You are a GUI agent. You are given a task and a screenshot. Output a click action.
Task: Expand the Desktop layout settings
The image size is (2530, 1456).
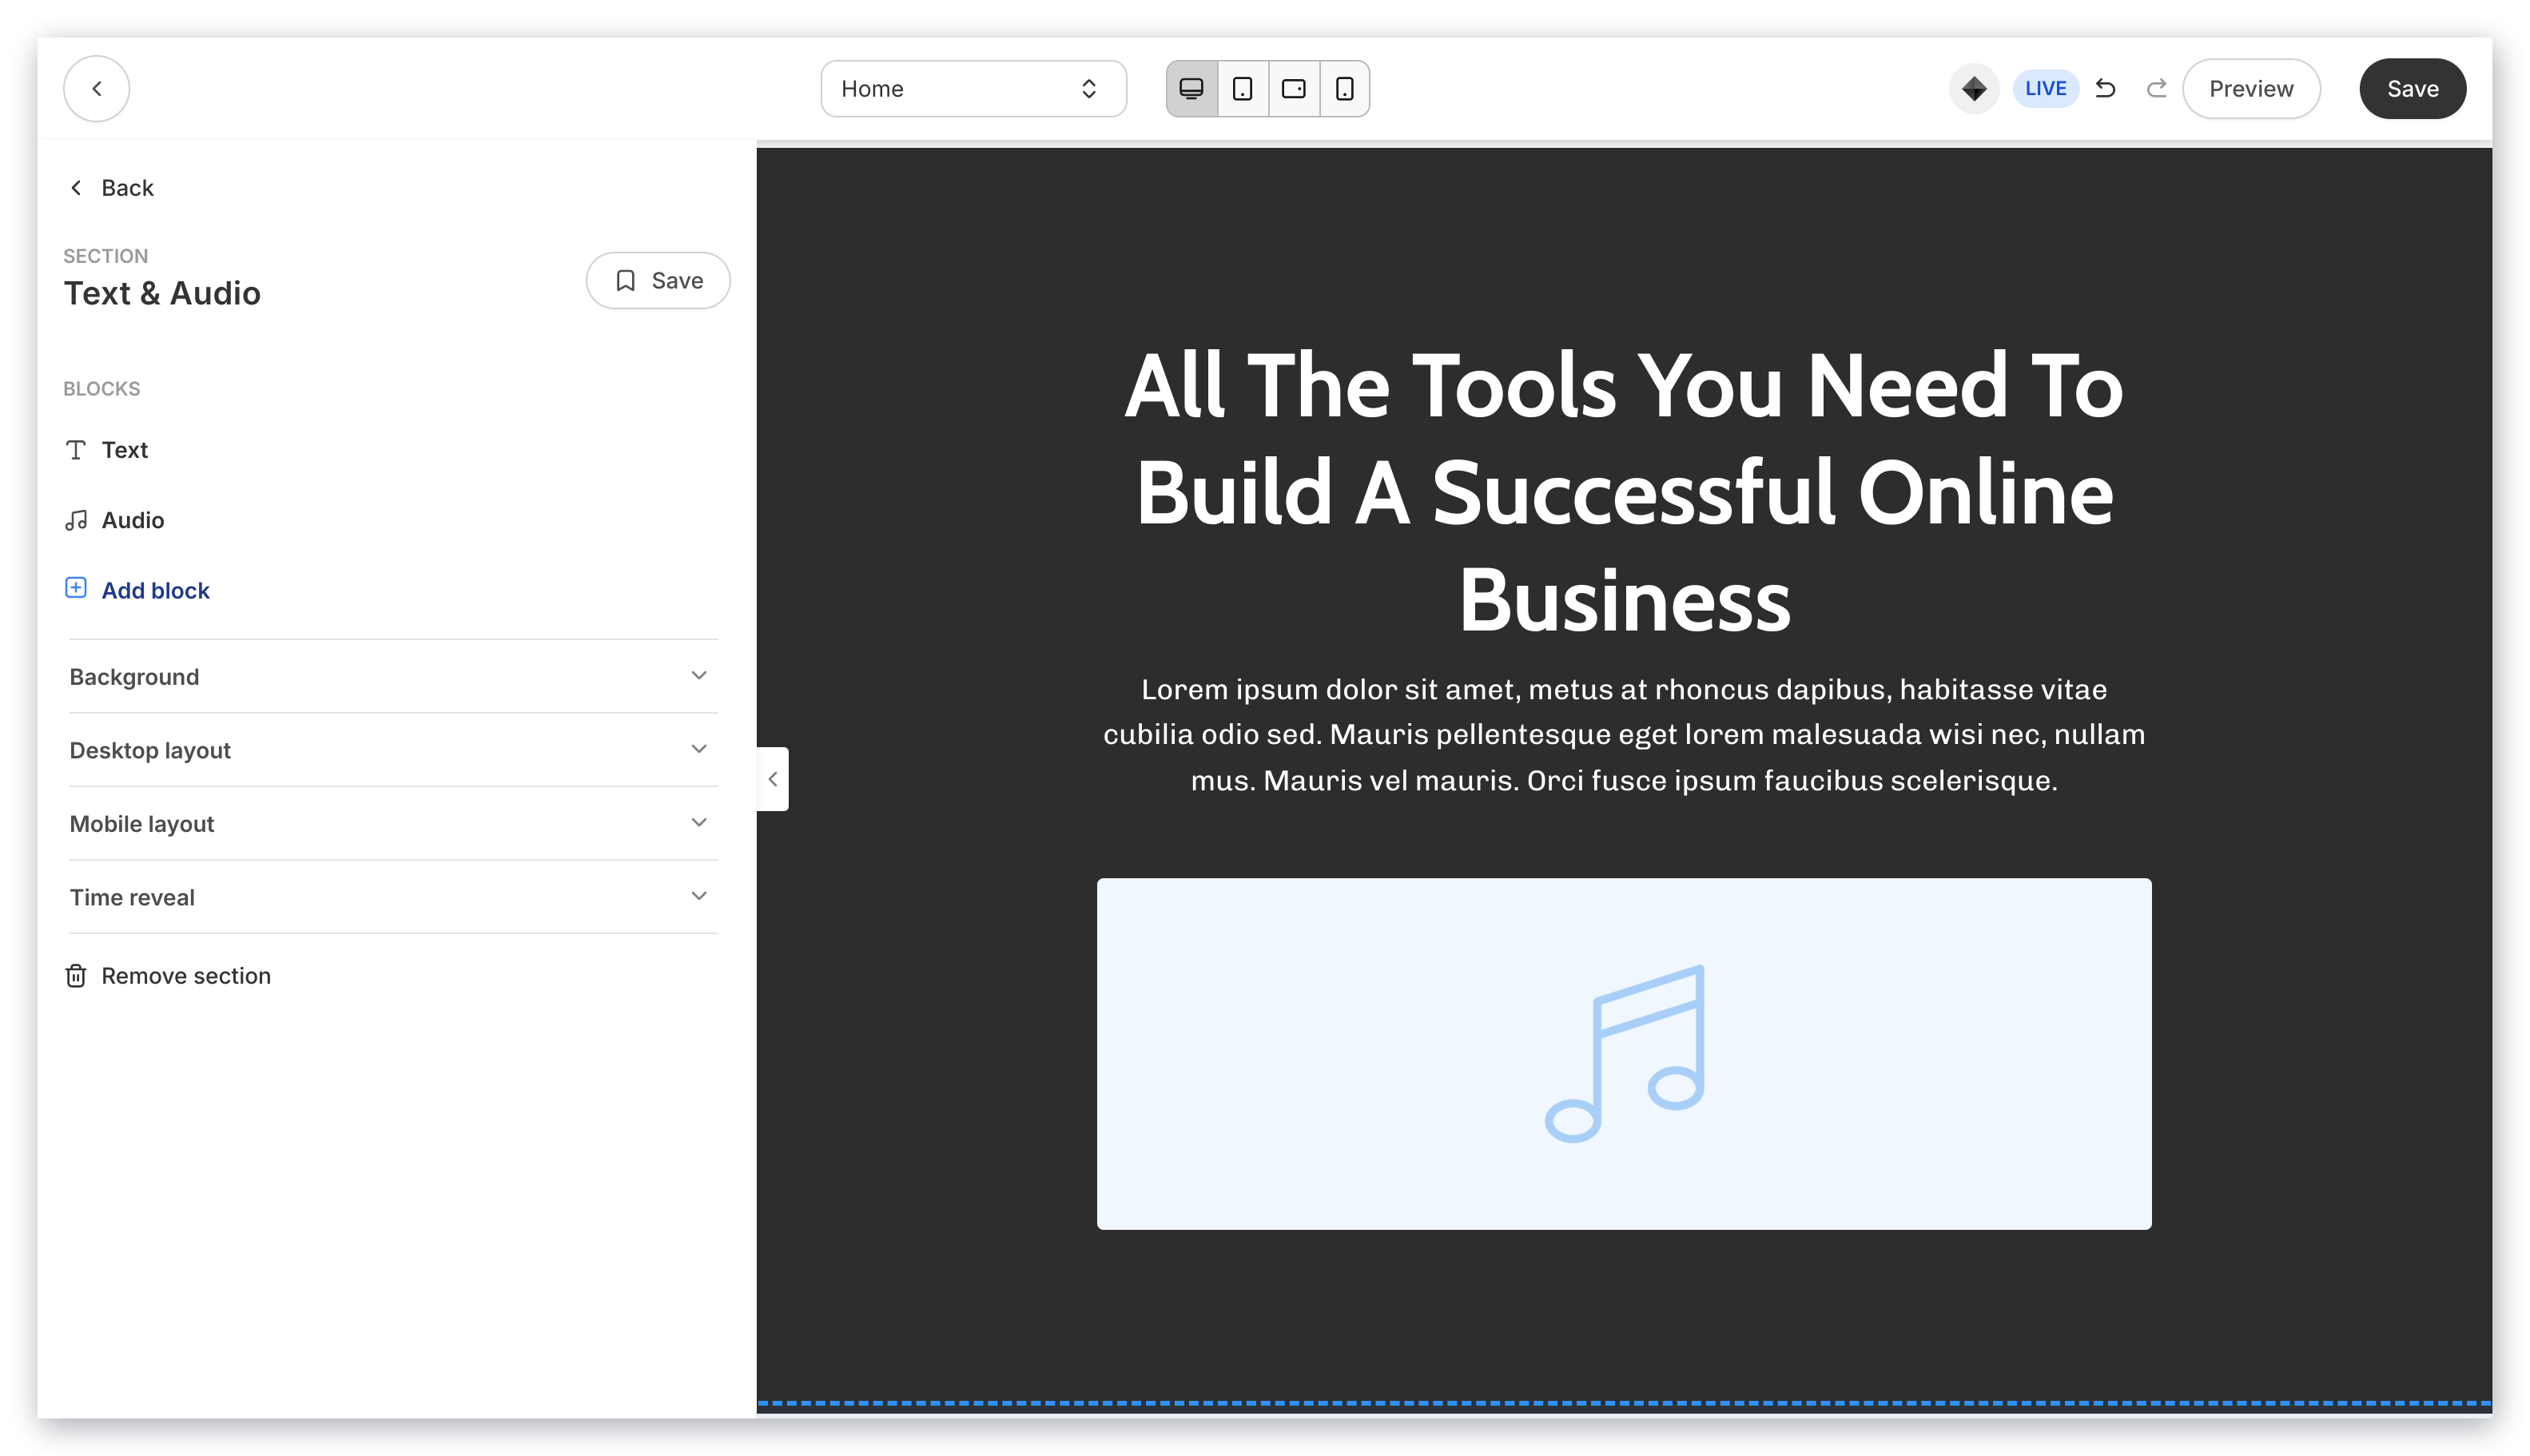pos(393,750)
